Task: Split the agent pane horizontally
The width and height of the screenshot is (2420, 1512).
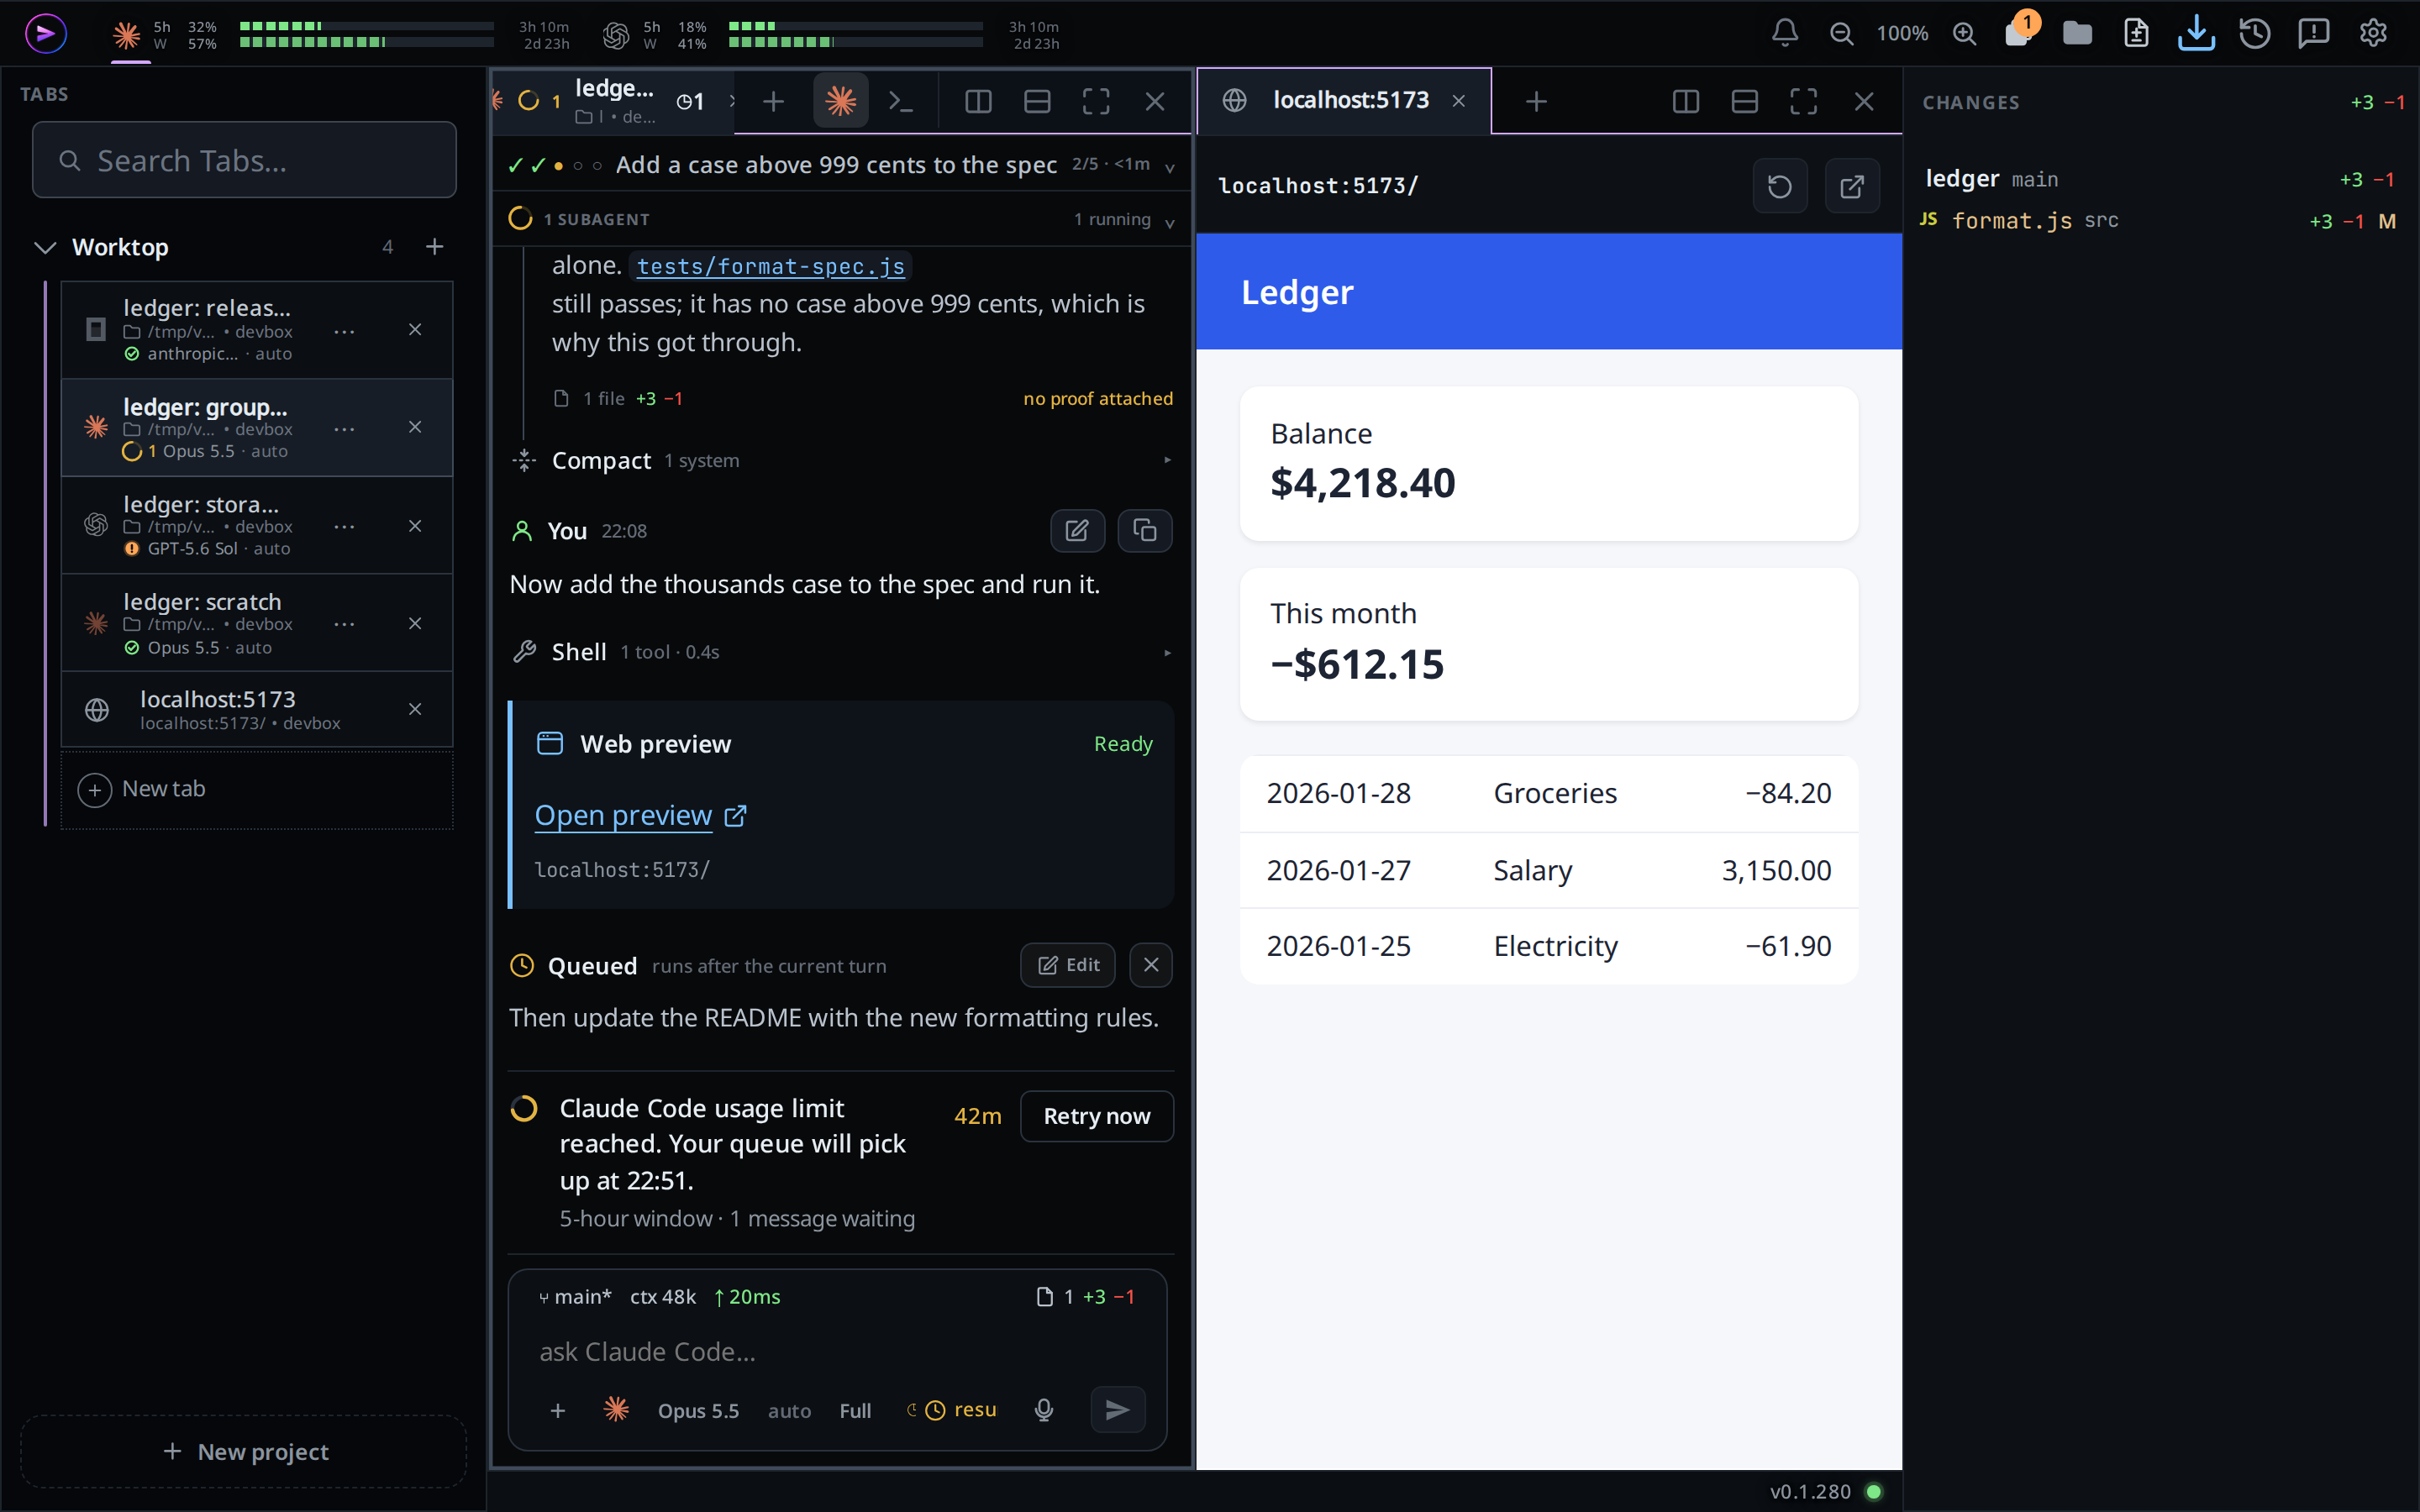Action: 1037,101
